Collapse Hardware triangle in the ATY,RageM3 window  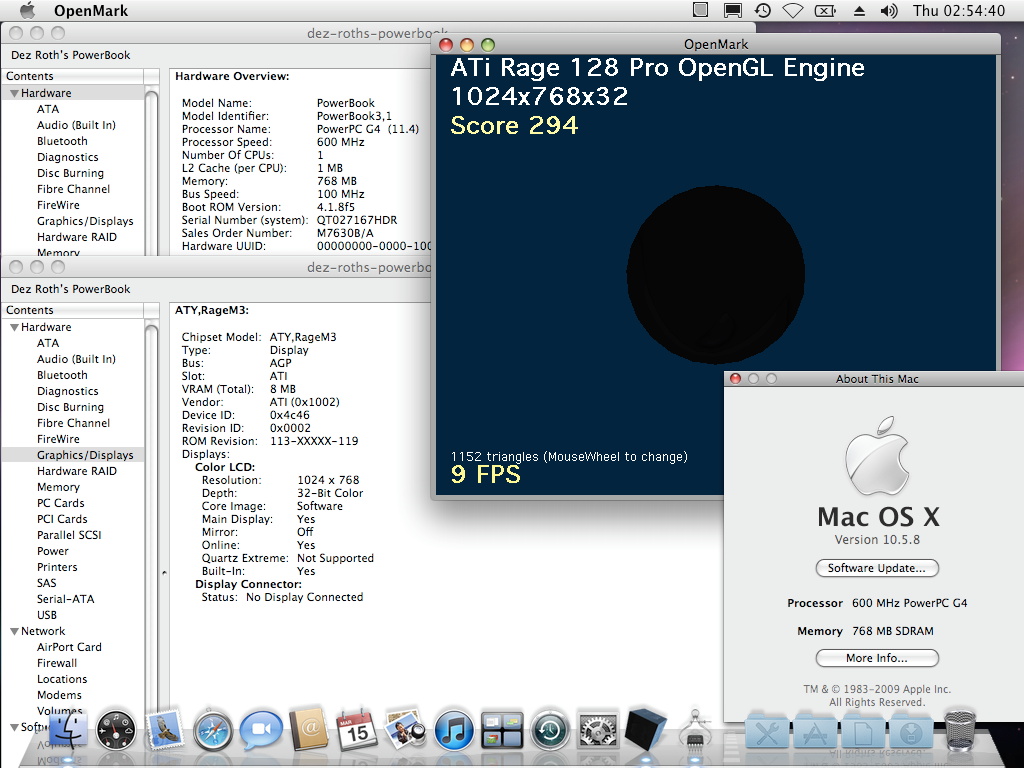click(x=15, y=327)
